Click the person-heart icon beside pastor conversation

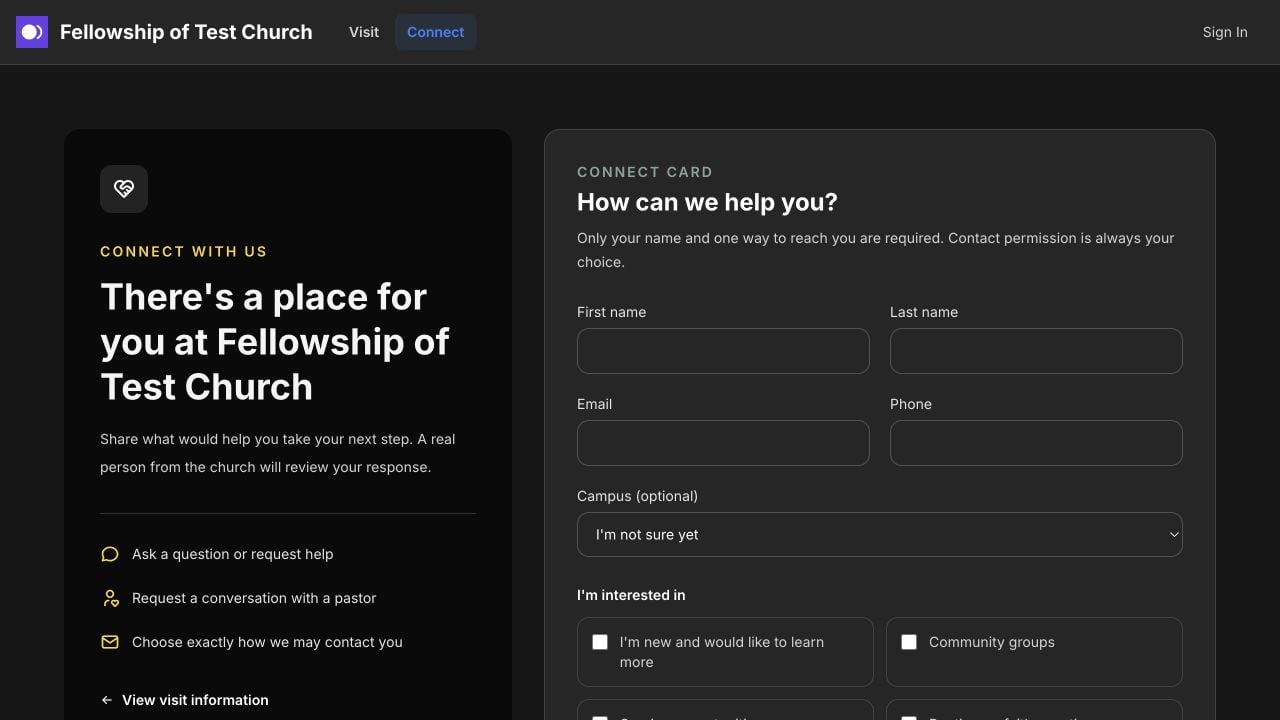click(x=110, y=598)
